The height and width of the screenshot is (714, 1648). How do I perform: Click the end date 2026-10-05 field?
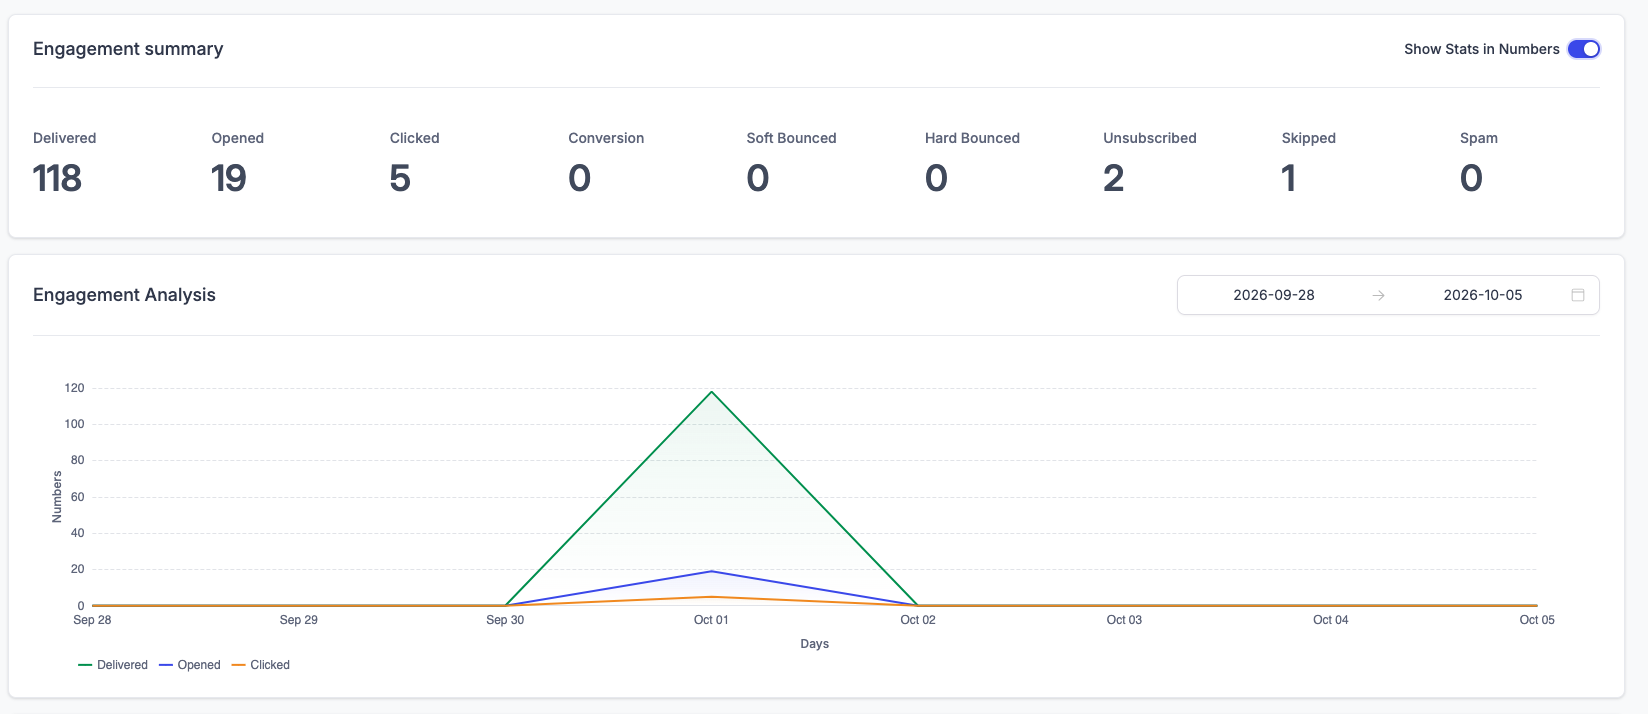pos(1483,295)
